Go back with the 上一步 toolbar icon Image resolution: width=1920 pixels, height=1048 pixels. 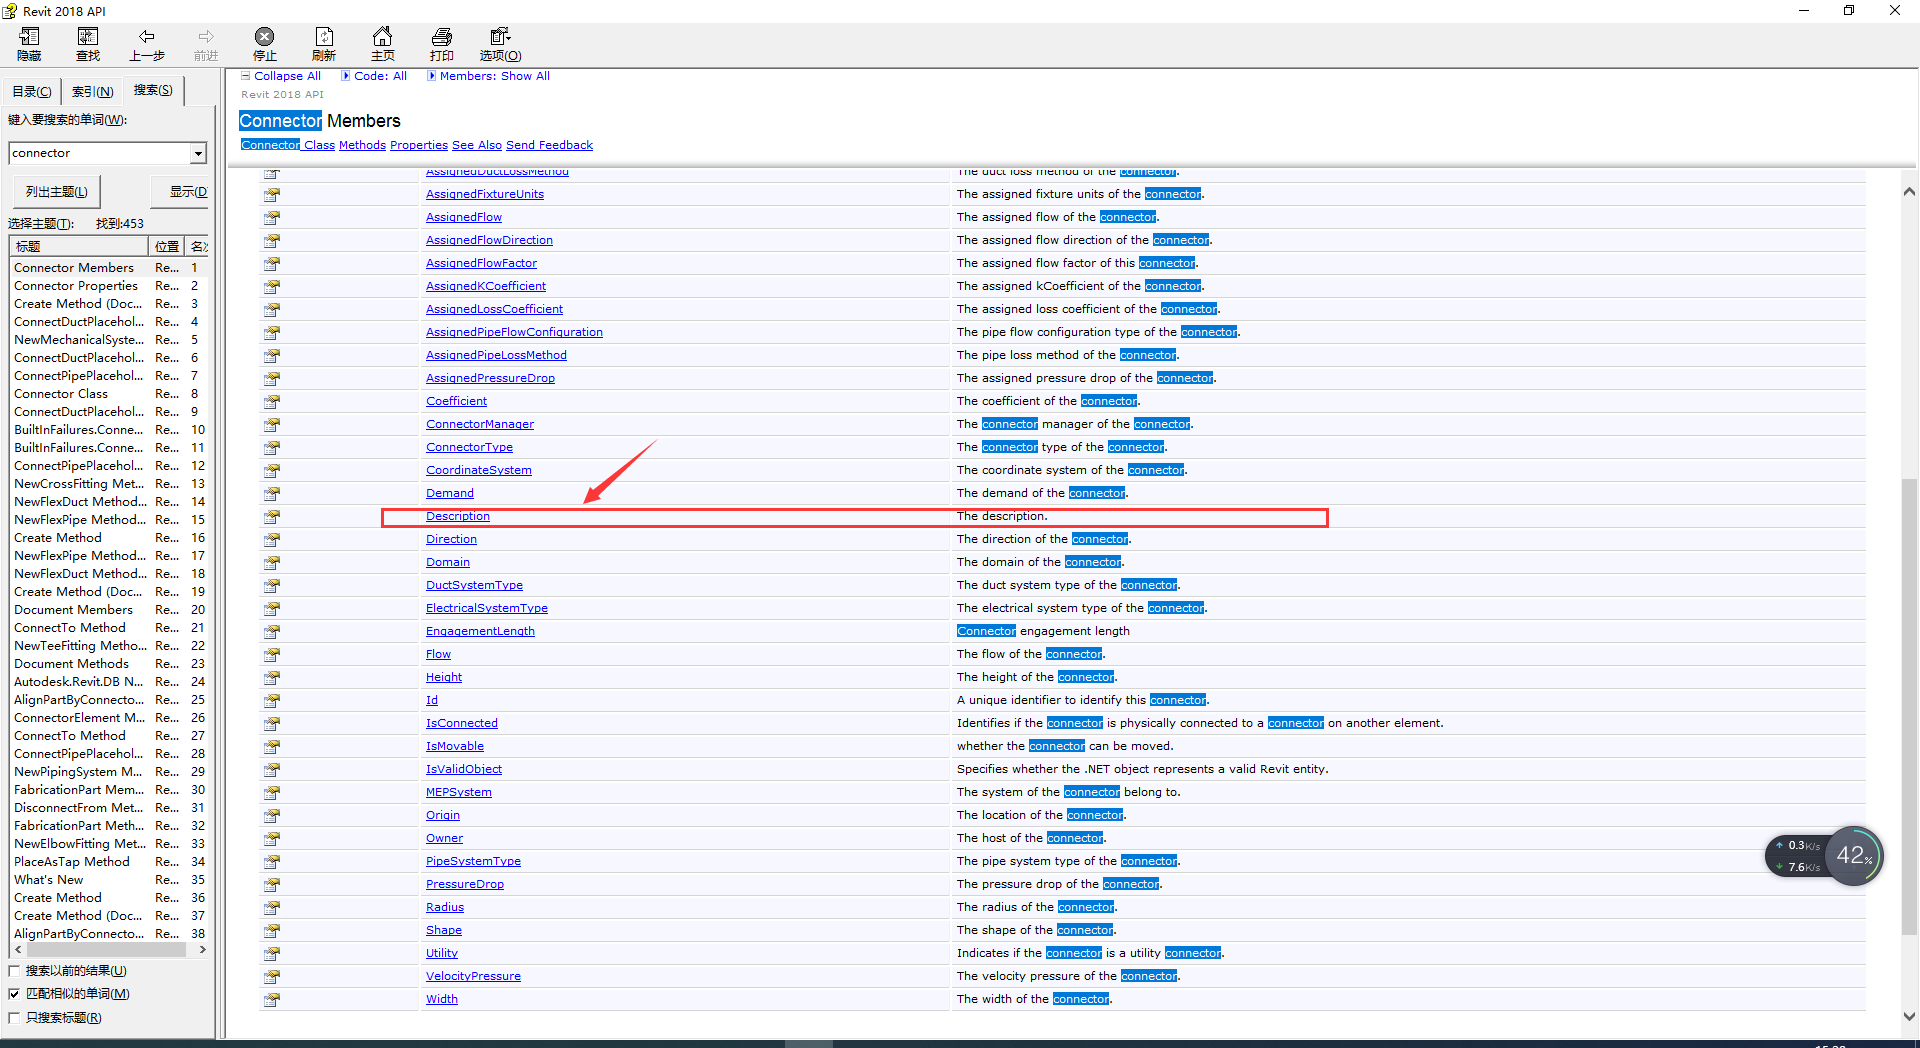(147, 45)
